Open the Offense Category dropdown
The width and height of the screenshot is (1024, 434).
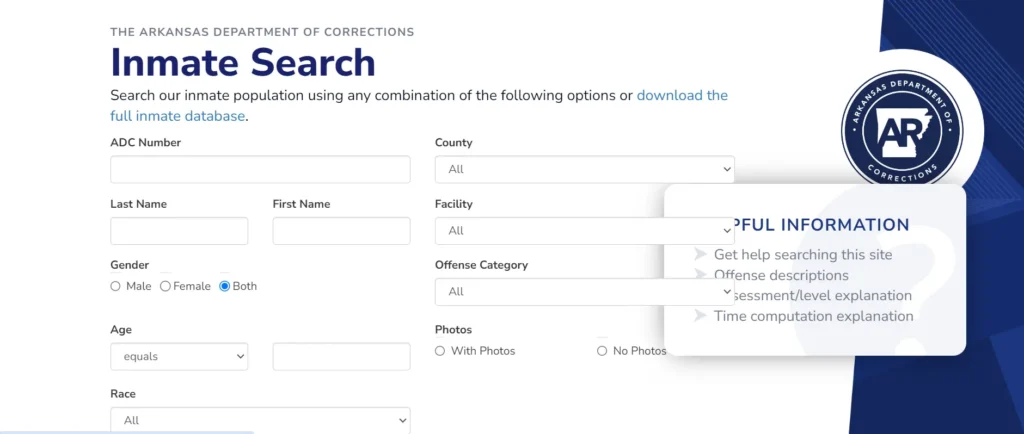point(584,292)
